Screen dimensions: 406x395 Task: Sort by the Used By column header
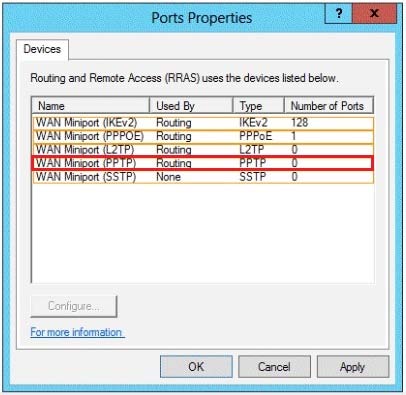[191, 106]
